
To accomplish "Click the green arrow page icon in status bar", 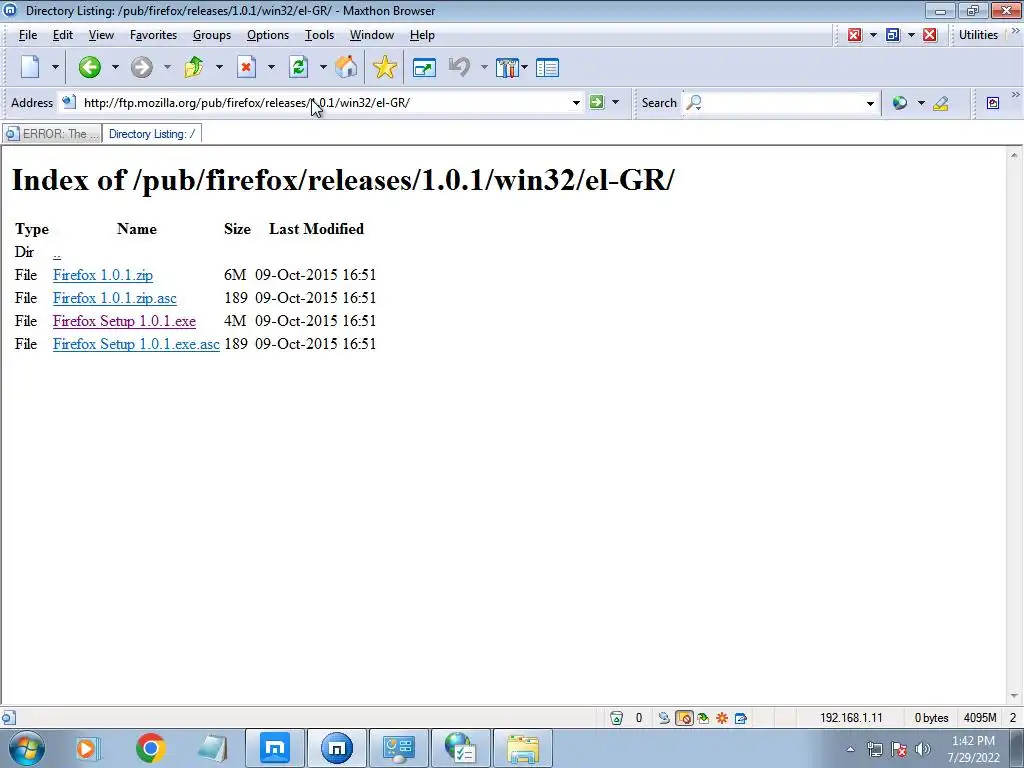I will [x=703, y=718].
